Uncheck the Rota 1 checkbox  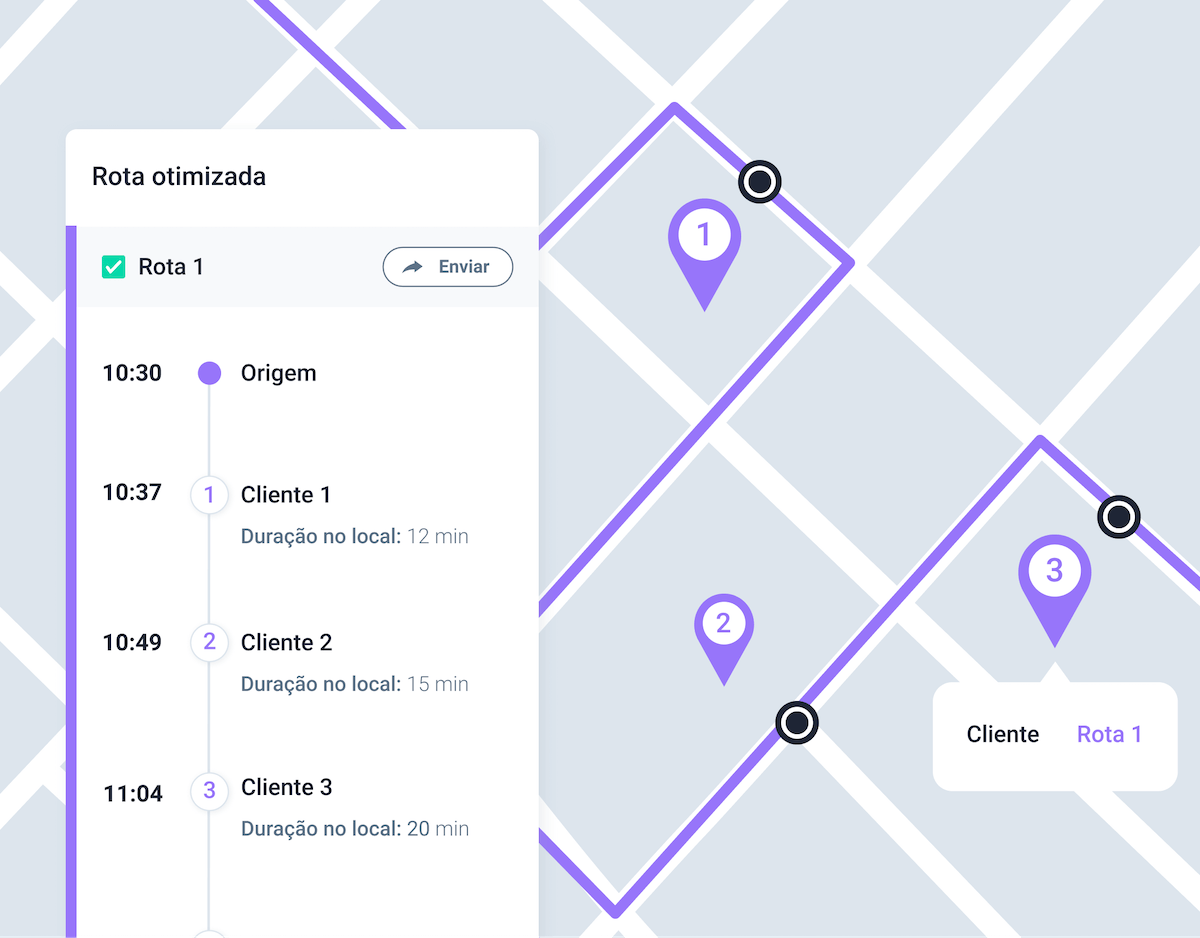coord(114,267)
